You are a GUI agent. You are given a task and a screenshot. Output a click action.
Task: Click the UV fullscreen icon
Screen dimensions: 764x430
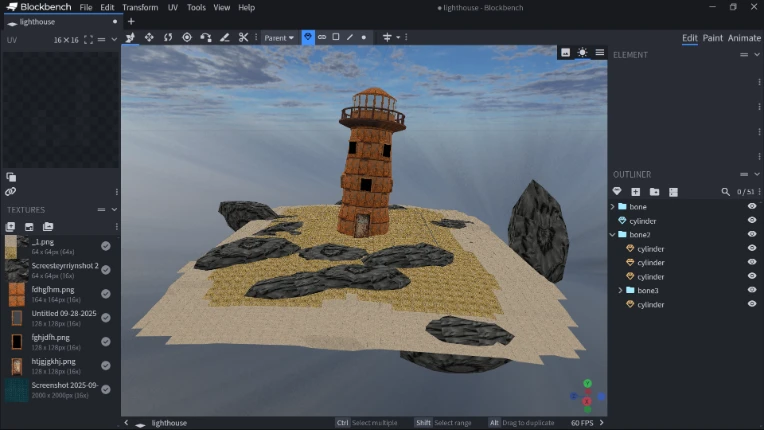coord(88,40)
